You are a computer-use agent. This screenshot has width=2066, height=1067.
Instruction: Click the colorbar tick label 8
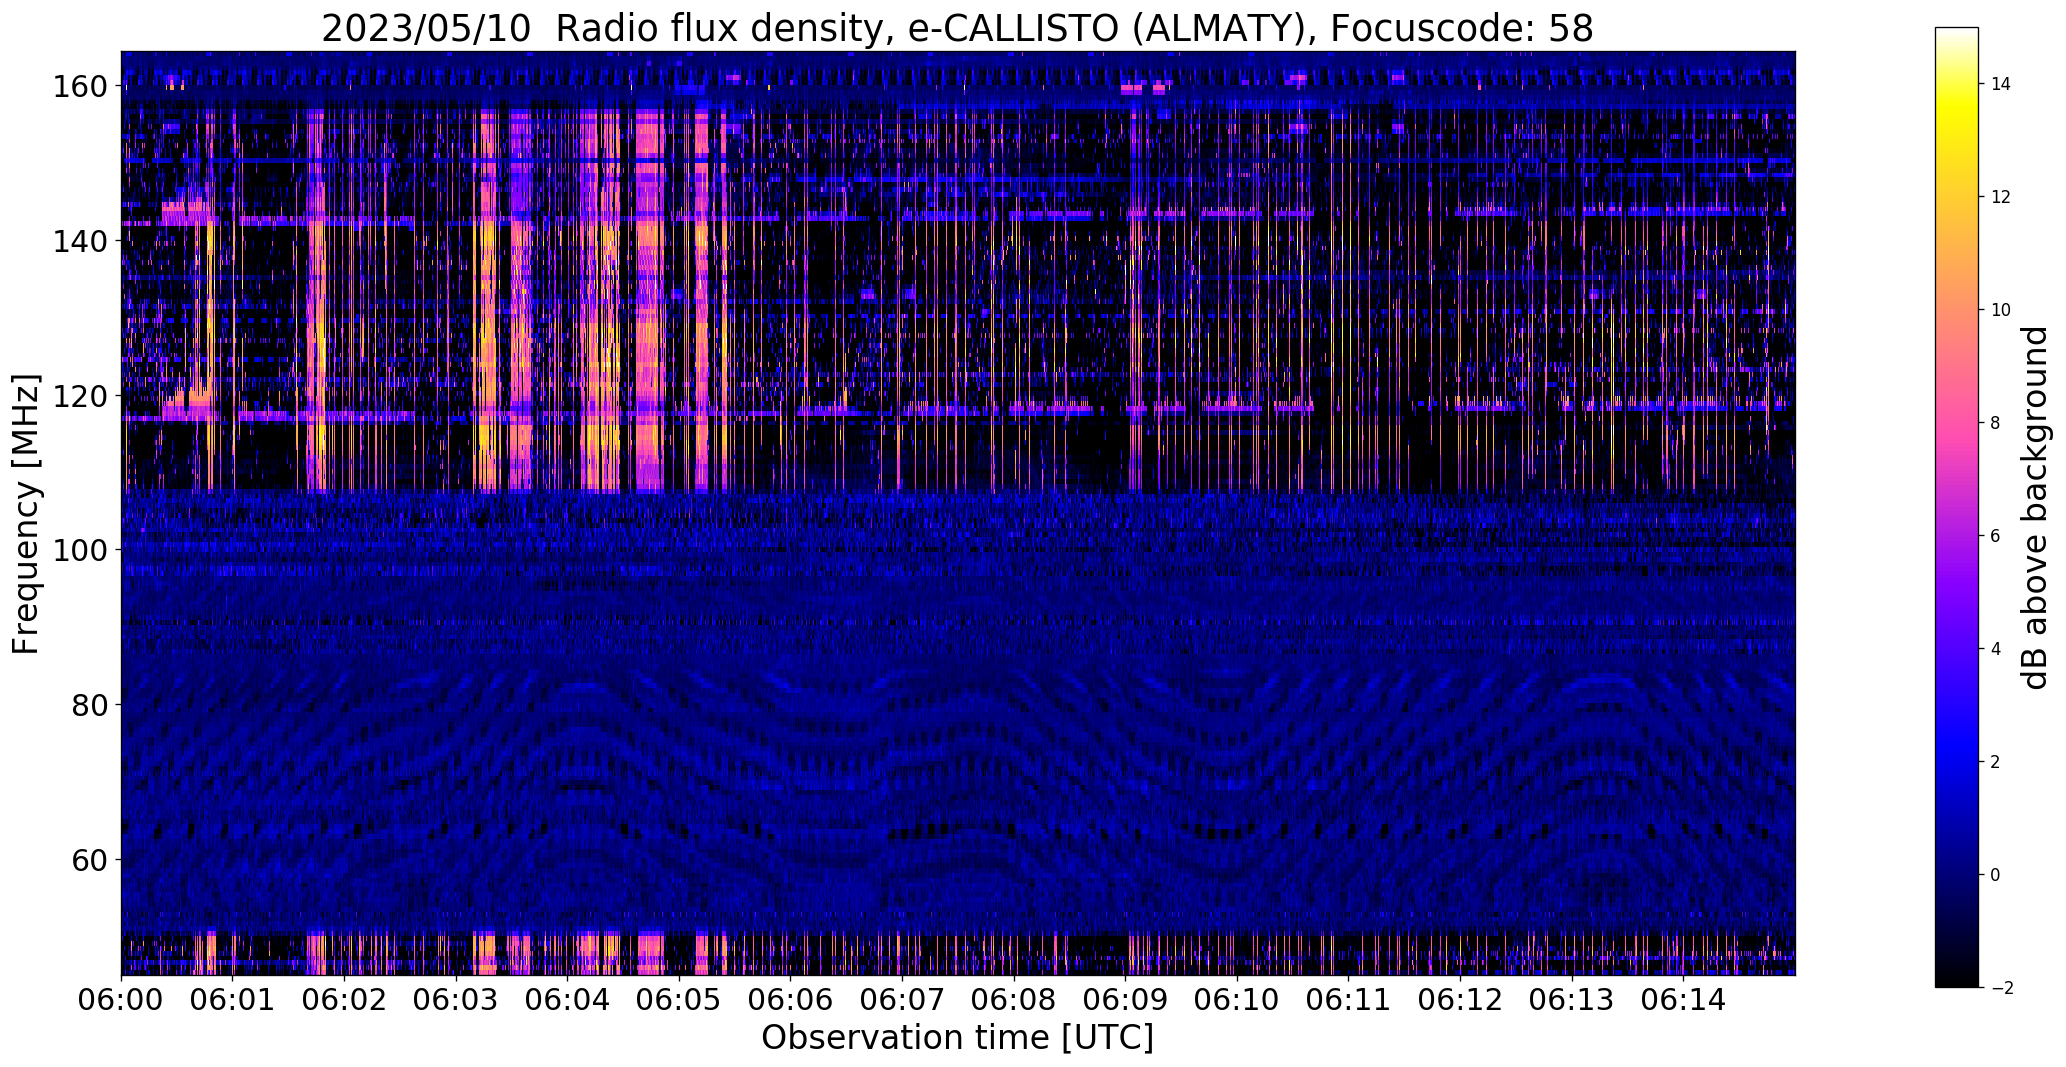[1996, 423]
